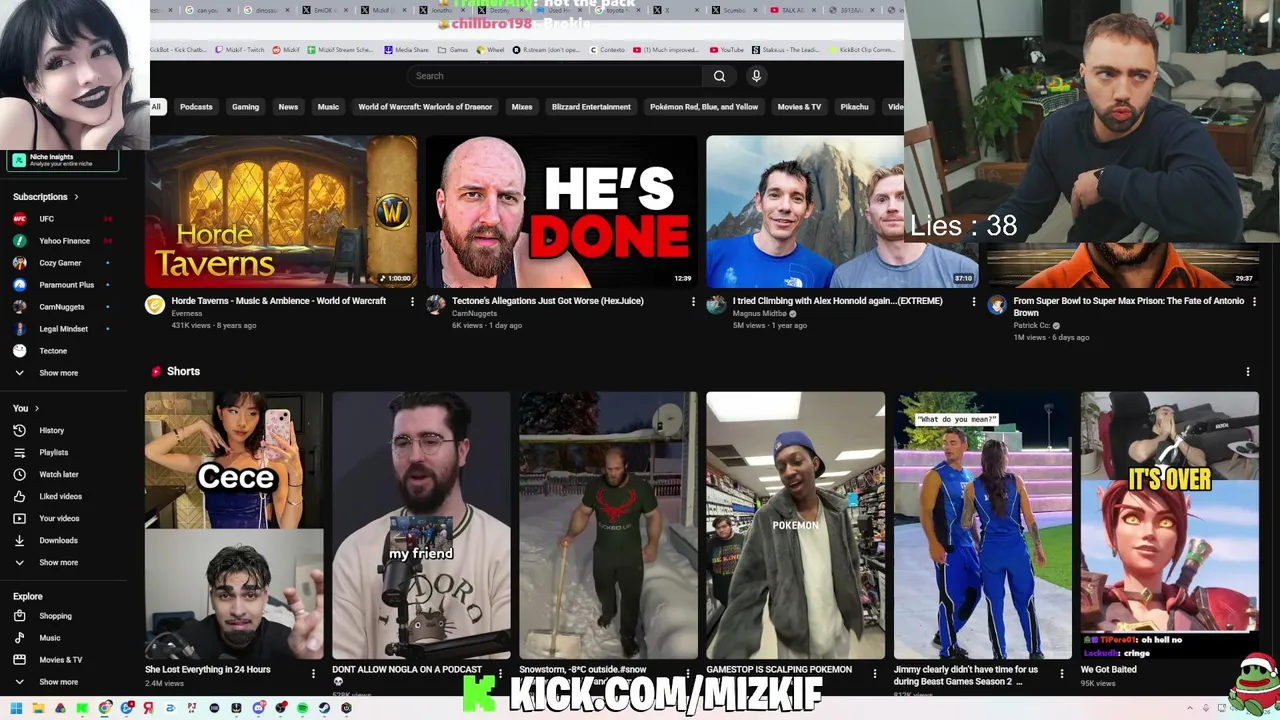Open options for Jimmy Beast Games short
Screen dimensions: 1280x720
(1062, 673)
